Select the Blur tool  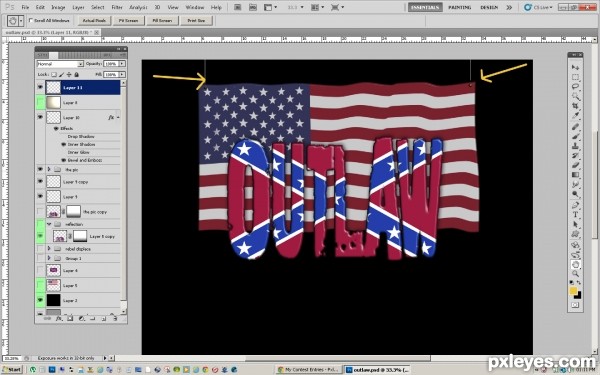(x=575, y=184)
